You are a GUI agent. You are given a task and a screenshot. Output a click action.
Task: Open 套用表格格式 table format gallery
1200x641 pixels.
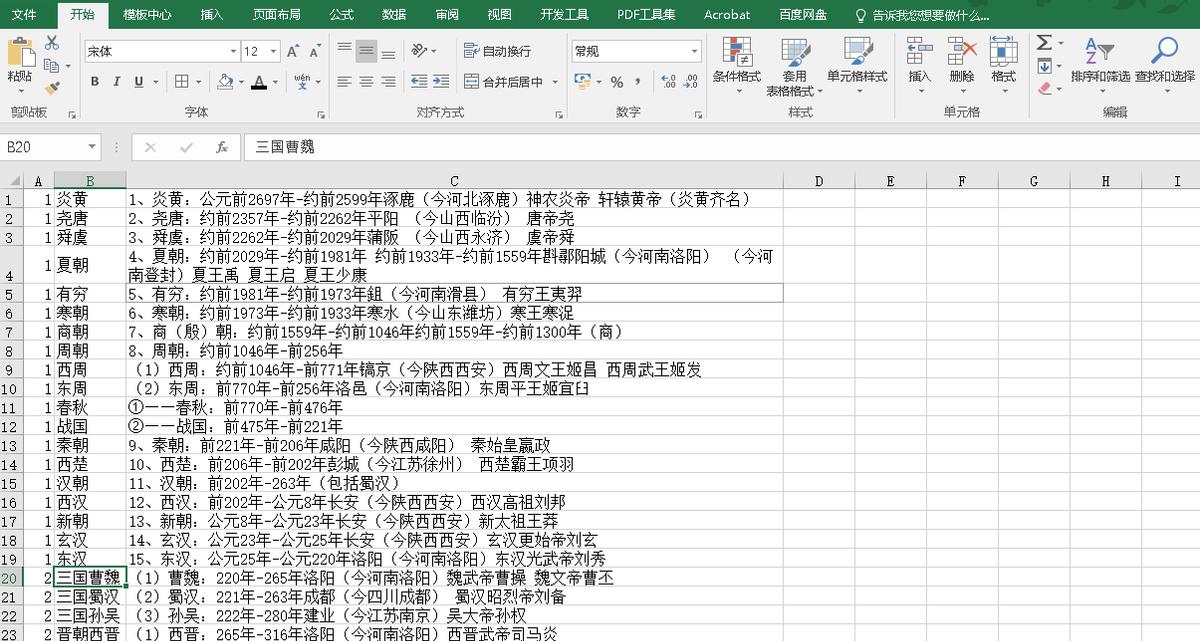(794, 66)
